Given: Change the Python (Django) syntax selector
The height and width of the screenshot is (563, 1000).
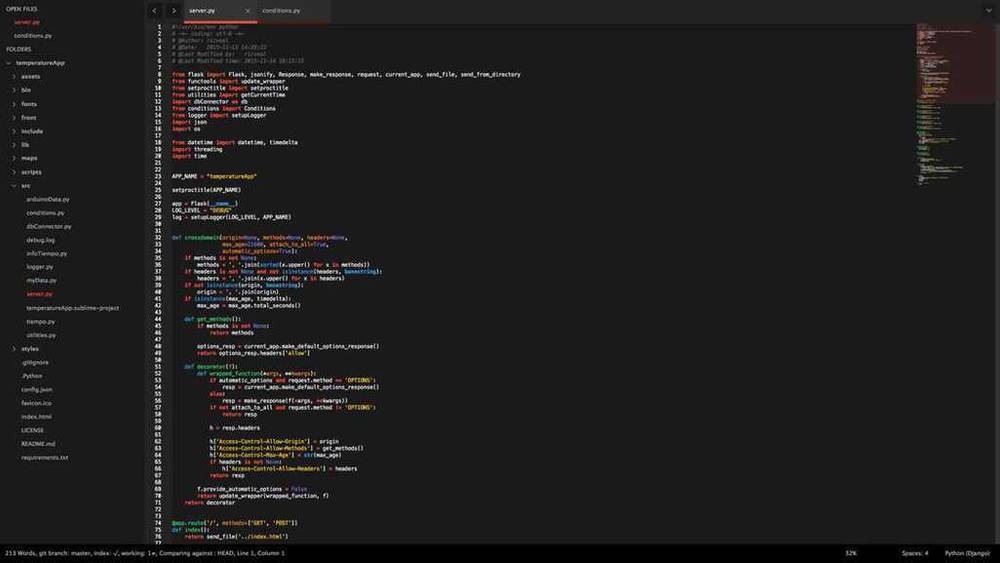Looking at the screenshot, I should pyautogui.click(x=966, y=553).
